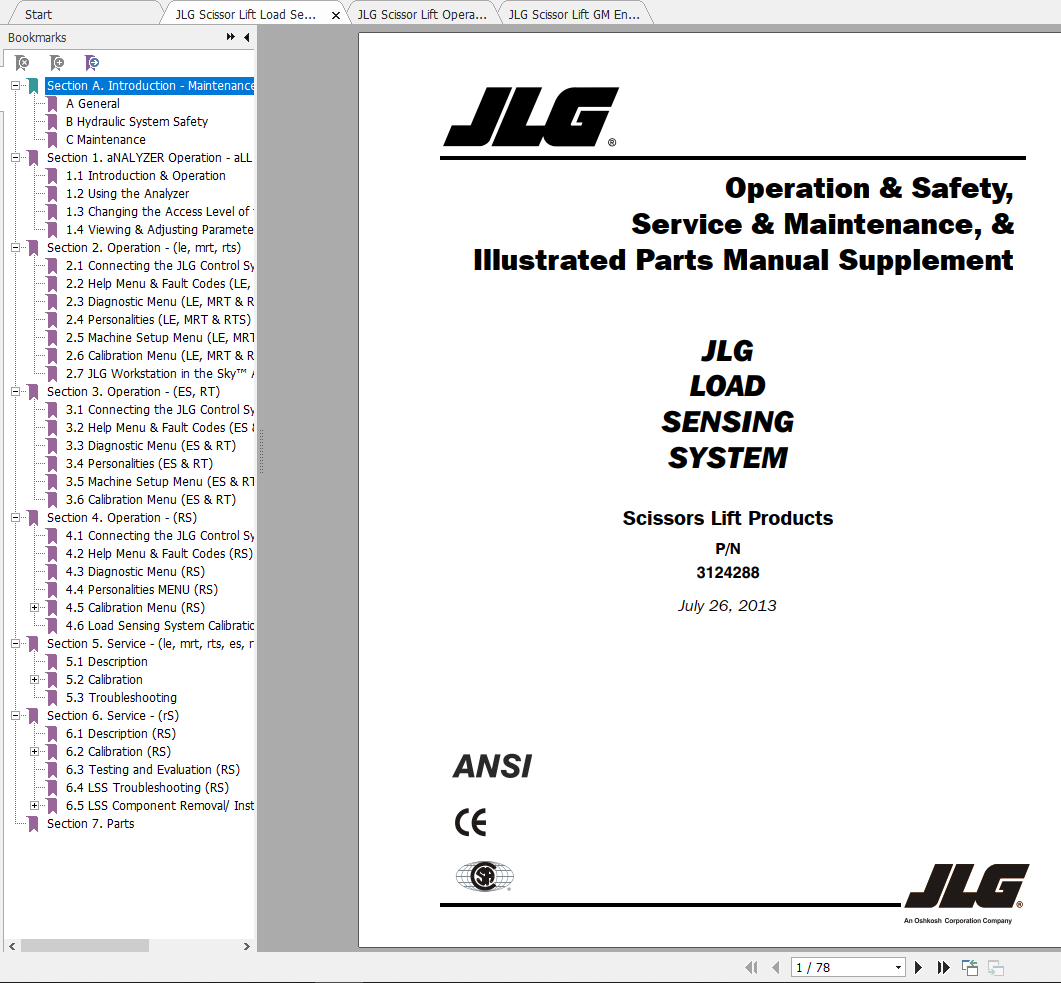
Task: Open bookmark 4.4 Personalities MENU (RS)
Action: coord(142,589)
